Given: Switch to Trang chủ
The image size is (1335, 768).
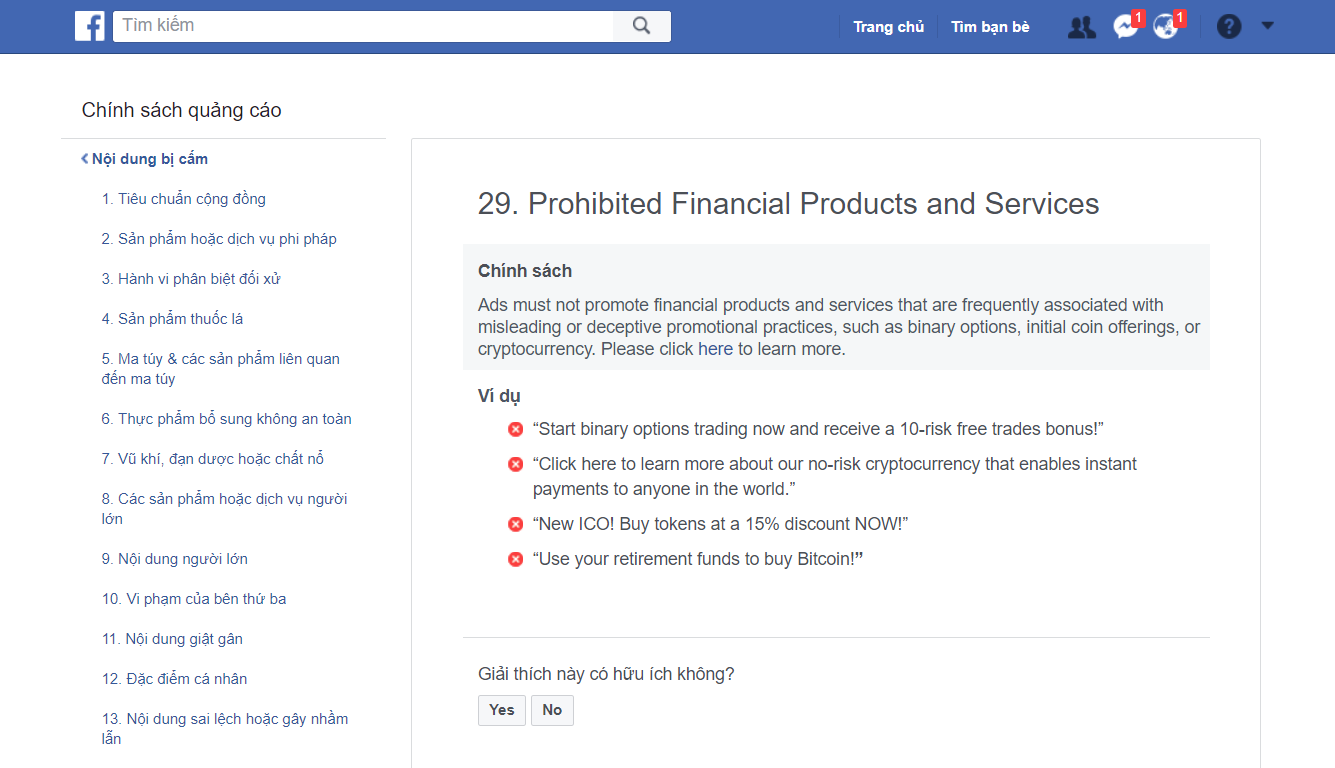Looking at the screenshot, I should coord(888,26).
